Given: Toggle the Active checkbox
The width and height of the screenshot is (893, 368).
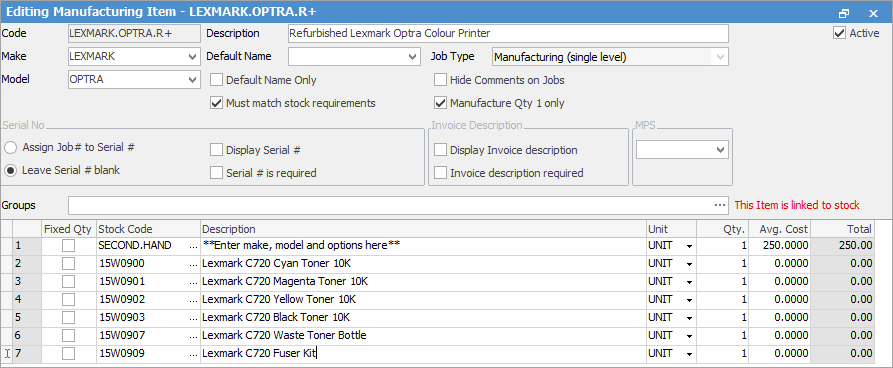Looking at the screenshot, I should coord(839,33).
